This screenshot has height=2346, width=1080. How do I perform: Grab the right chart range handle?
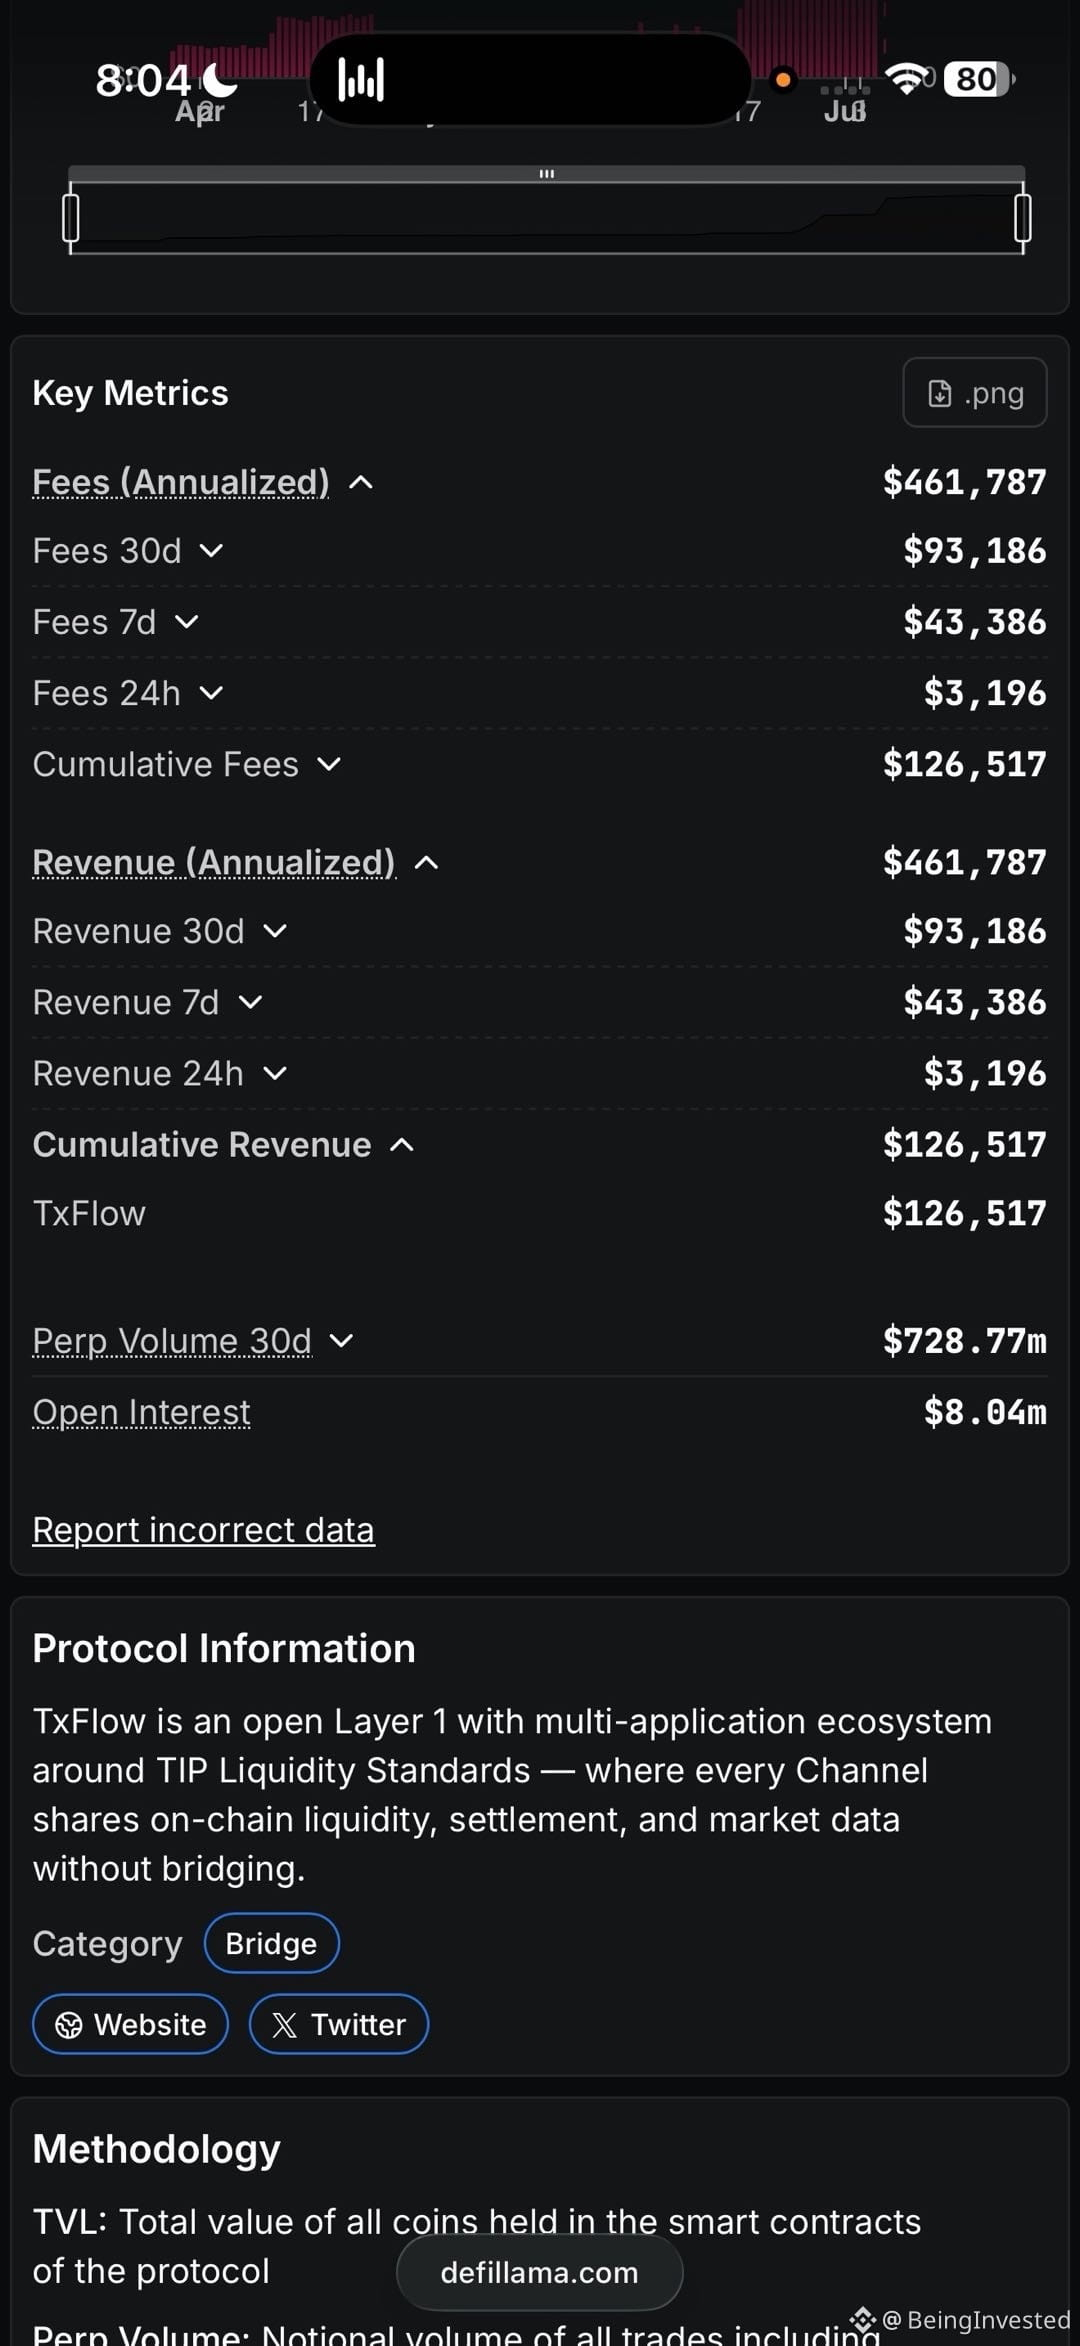click(x=1023, y=217)
